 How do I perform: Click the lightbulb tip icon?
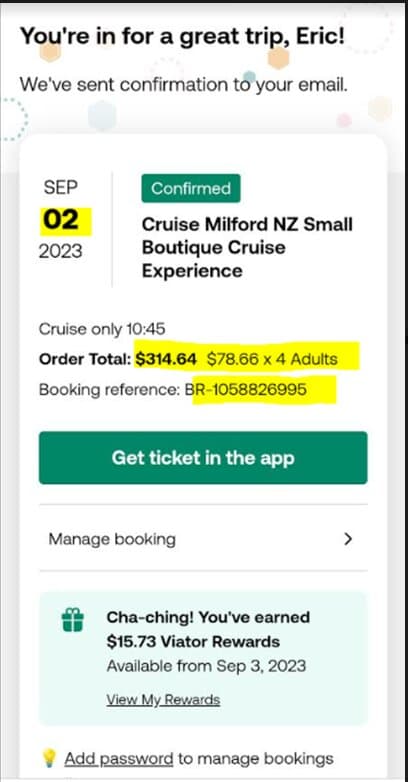click(50, 759)
